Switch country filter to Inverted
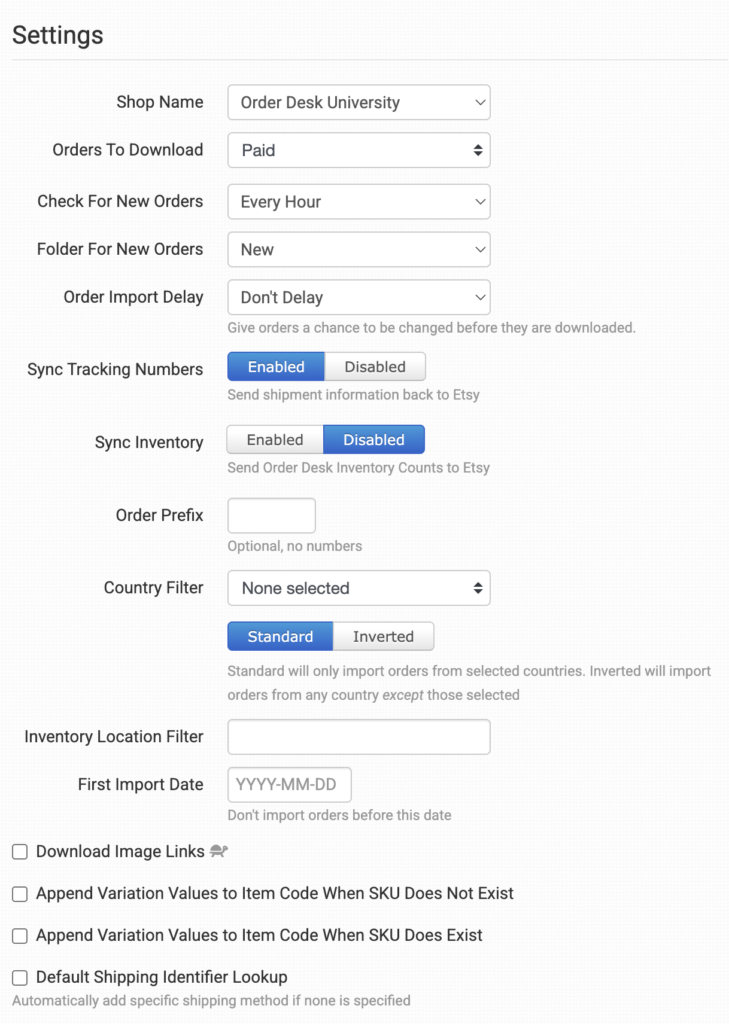Image resolution: width=729 pixels, height=1024 pixels. tap(383, 636)
